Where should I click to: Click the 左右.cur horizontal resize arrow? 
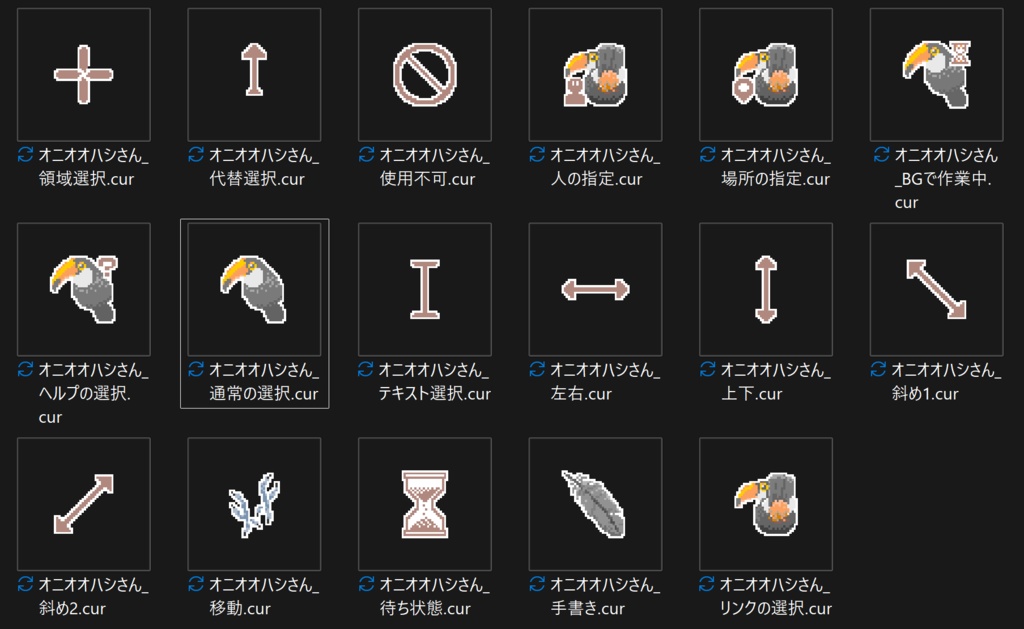point(595,289)
